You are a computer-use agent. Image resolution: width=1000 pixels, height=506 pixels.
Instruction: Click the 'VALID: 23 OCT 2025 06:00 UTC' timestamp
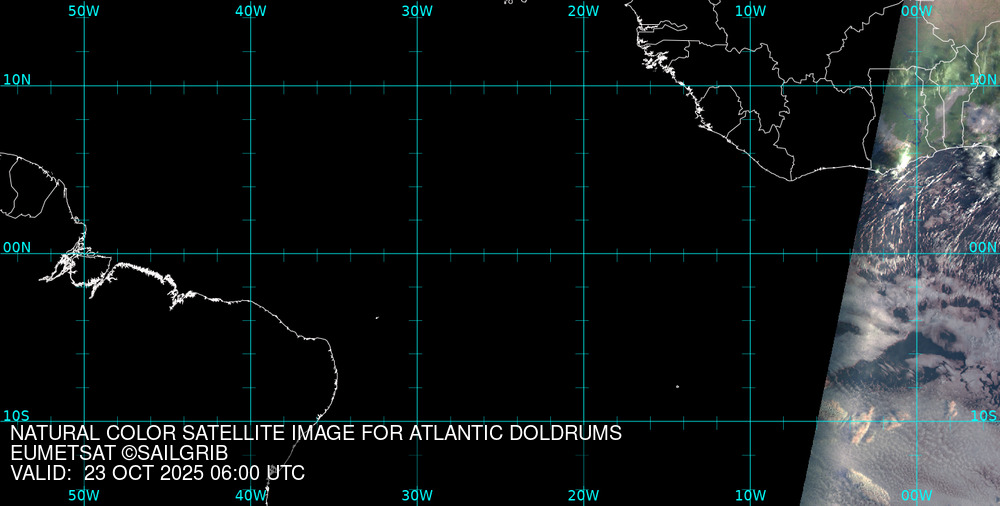coord(157,473)
